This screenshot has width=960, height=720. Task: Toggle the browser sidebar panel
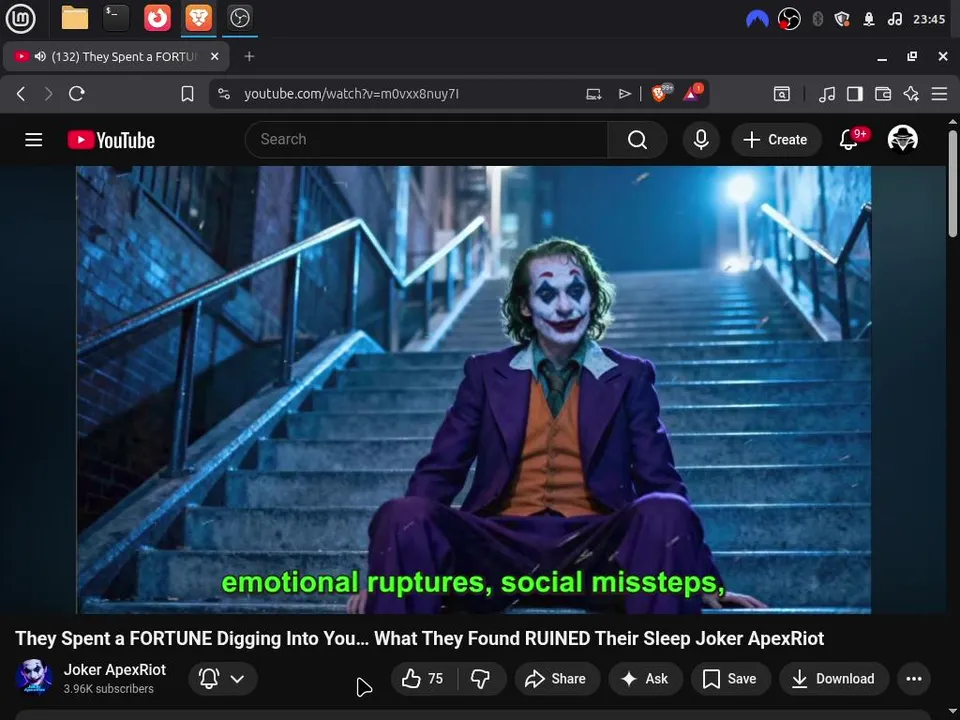(x=855, y=94)
